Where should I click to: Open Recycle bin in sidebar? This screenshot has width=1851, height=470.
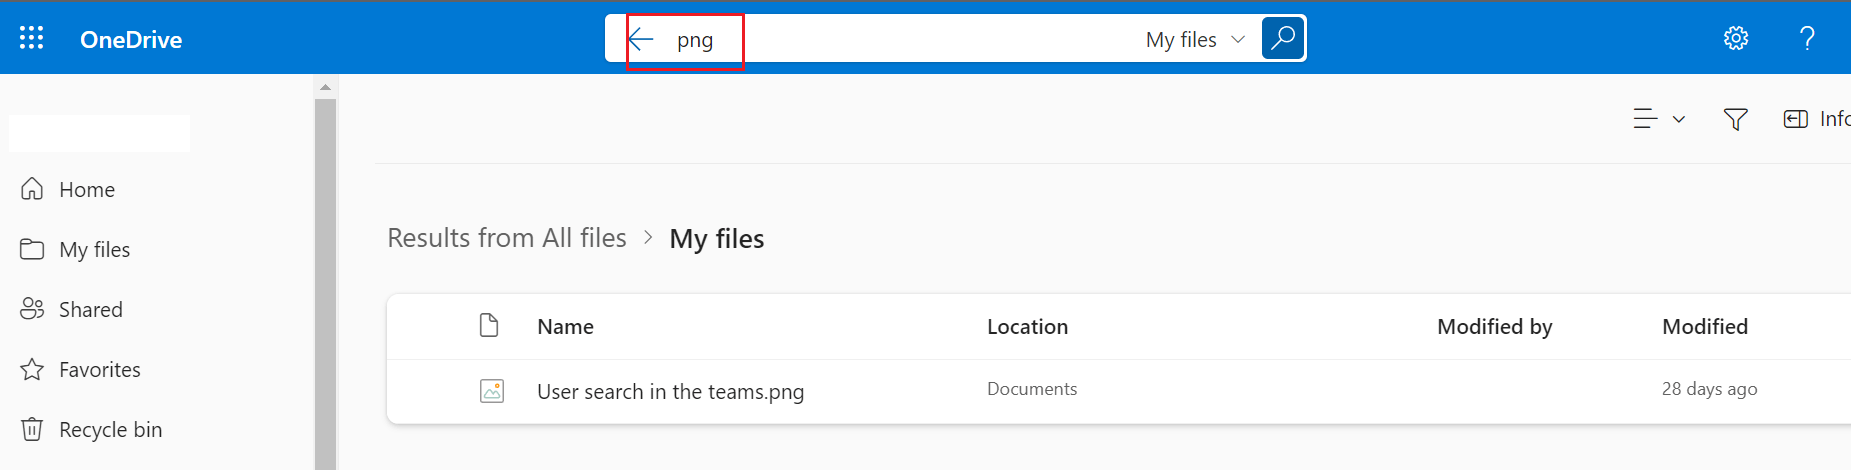tap(111, 429)
